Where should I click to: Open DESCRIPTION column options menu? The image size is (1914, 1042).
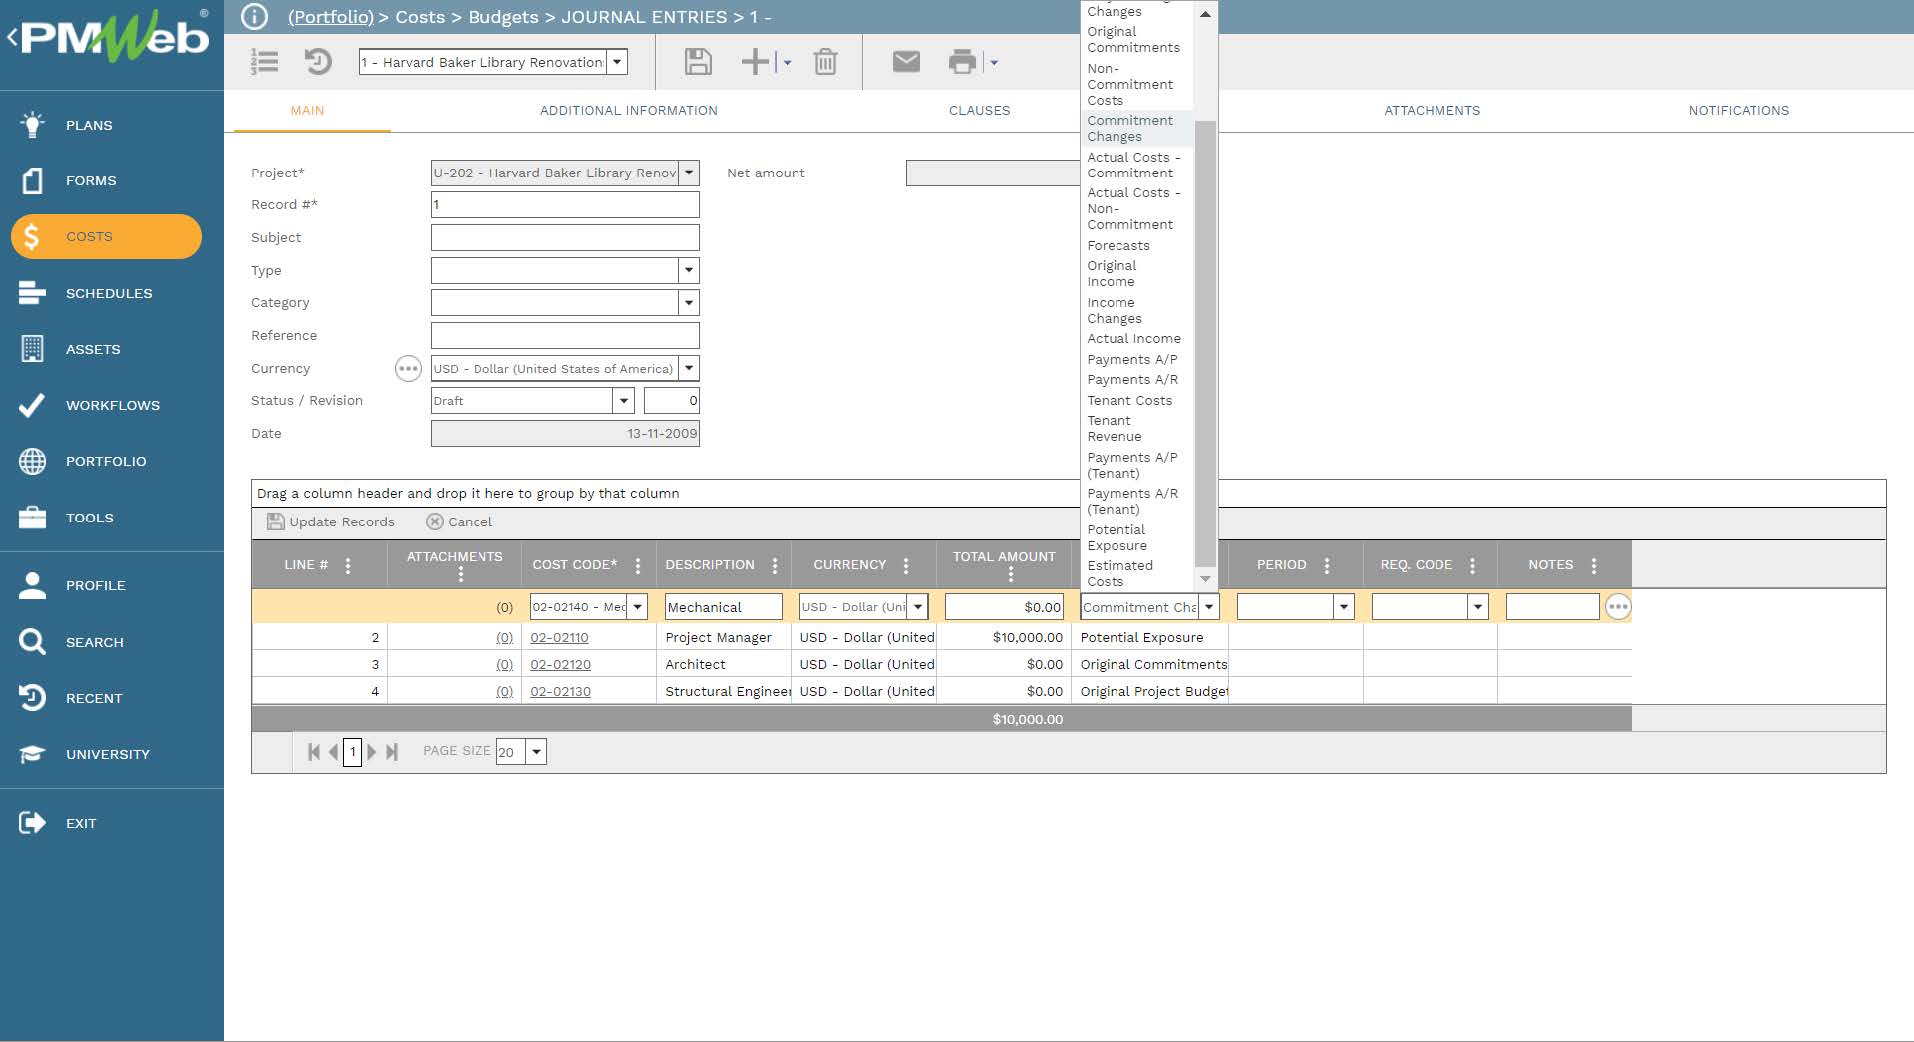click(x=775, y=565)
